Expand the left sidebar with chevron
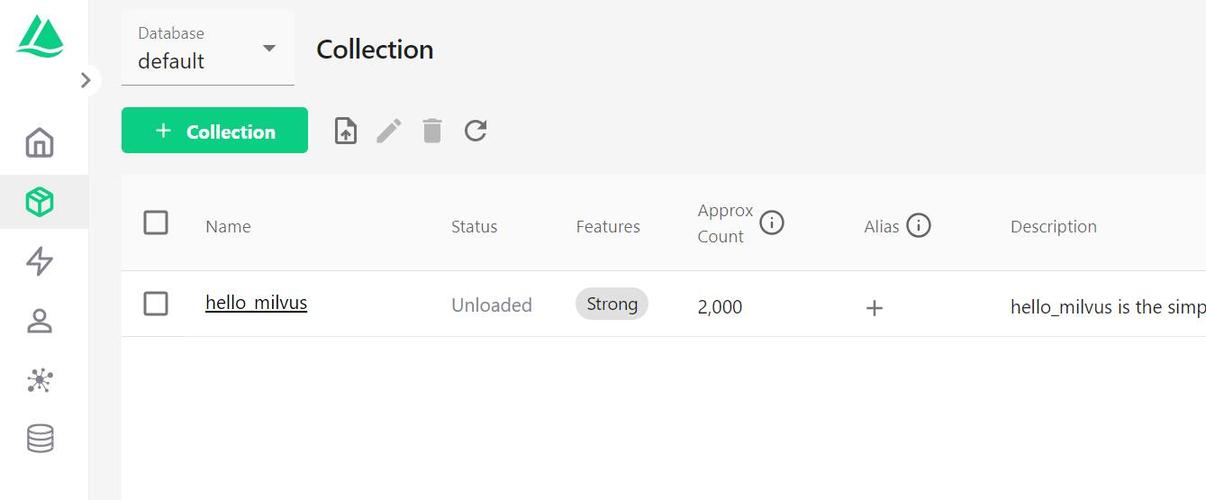 (x=86, y=80)
